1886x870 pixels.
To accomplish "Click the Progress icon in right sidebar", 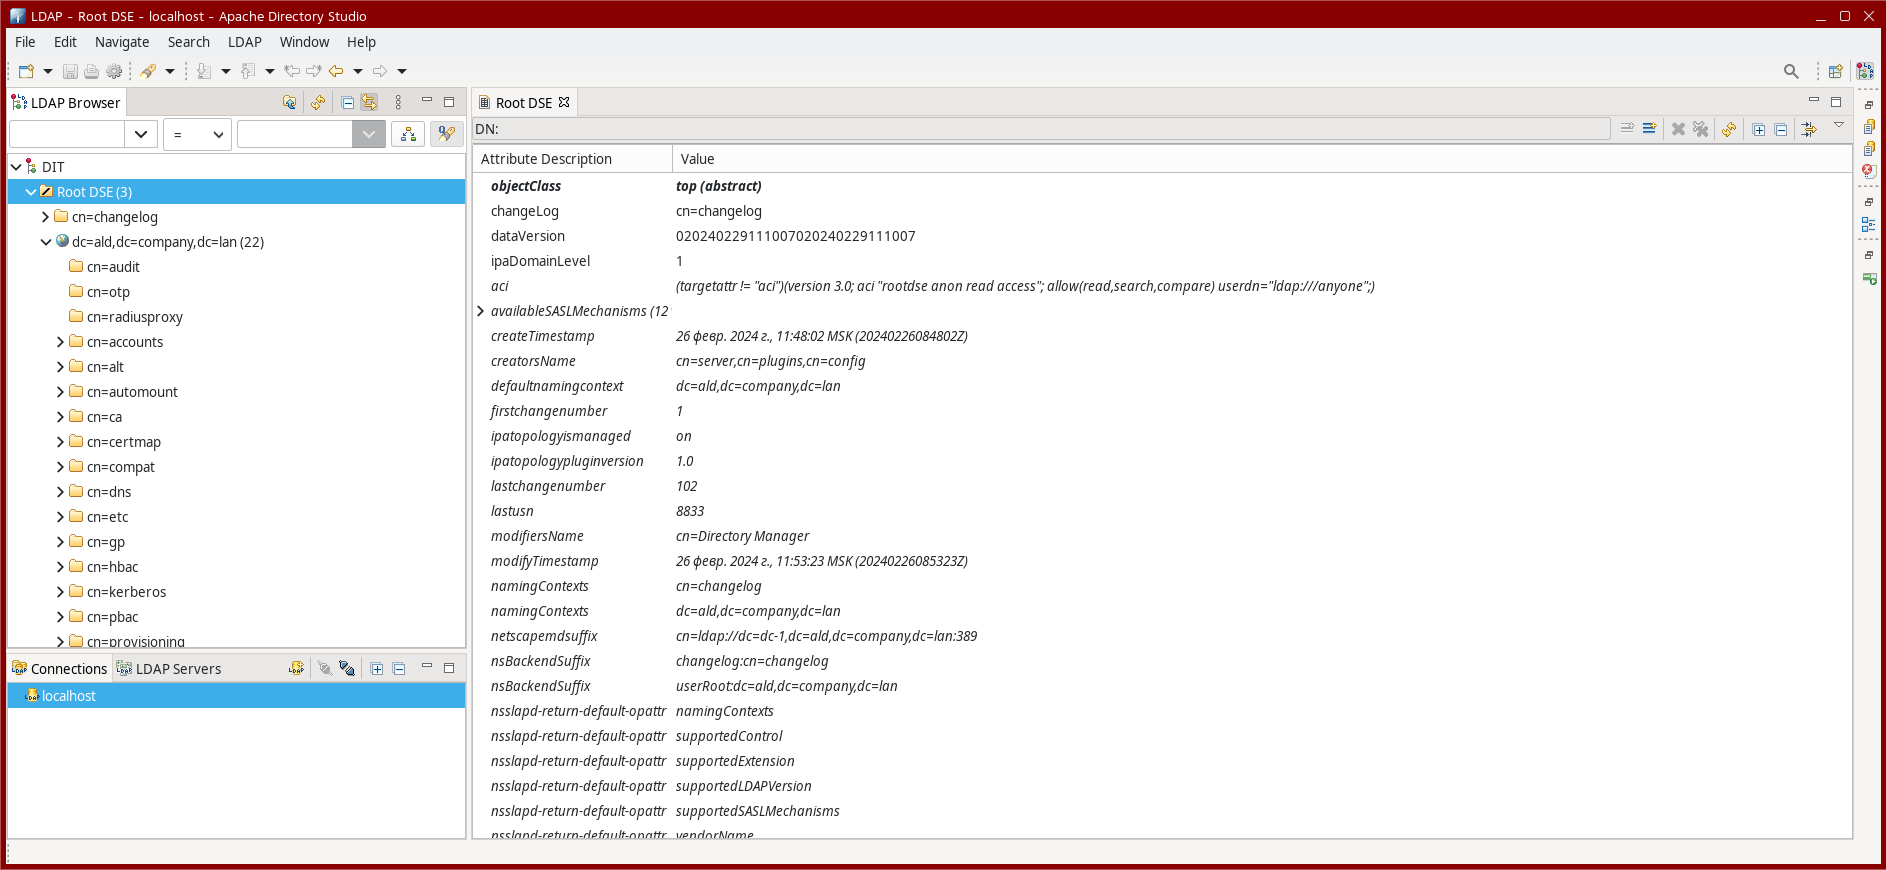I will [1869, 278].
